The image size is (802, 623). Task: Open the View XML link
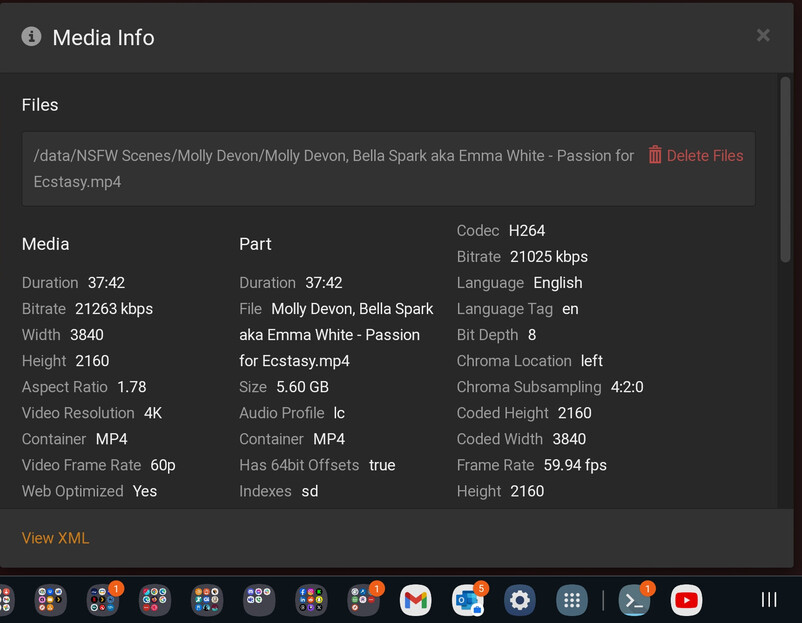(55, 538)
